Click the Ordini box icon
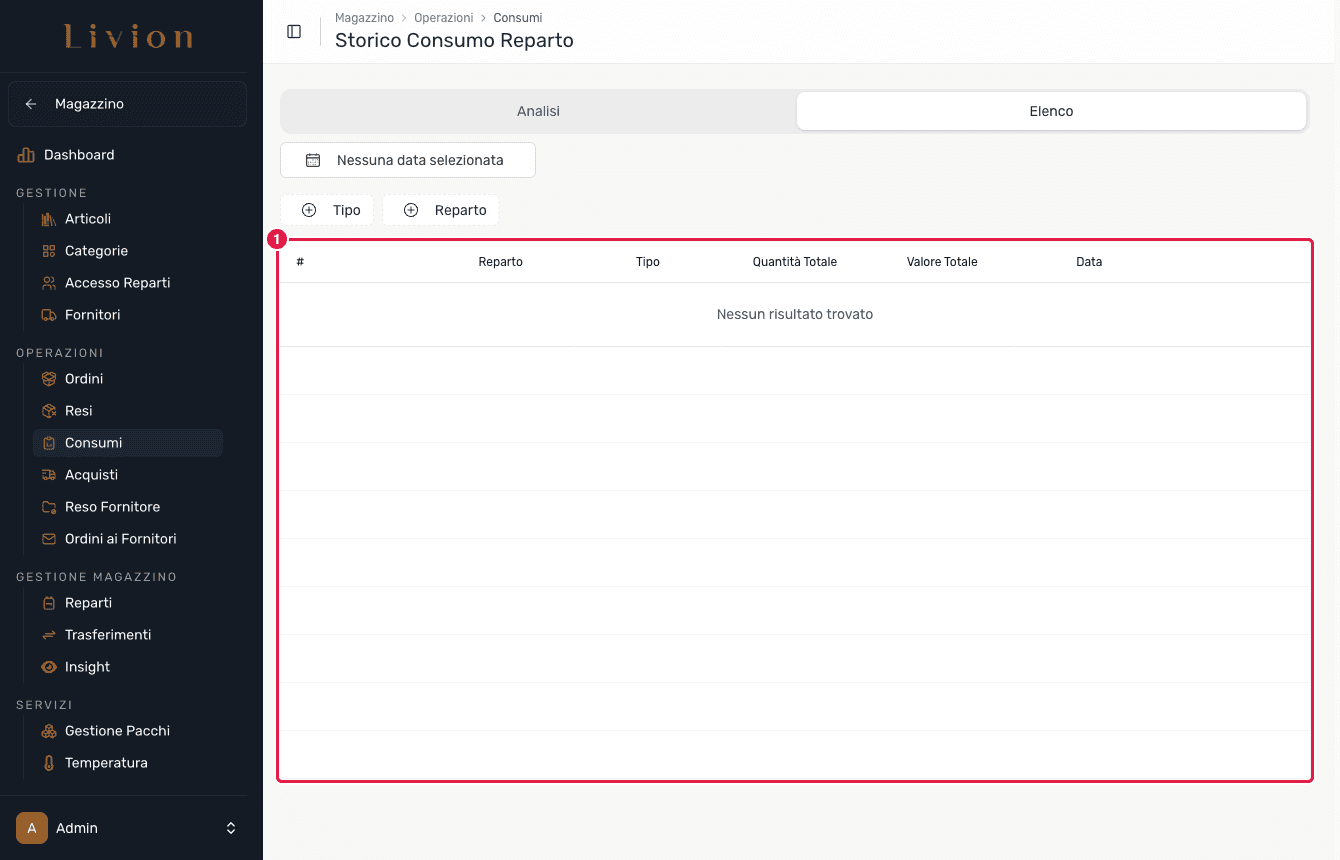The width and height of the screenshot is (1340, 860). tap(48, 379)
